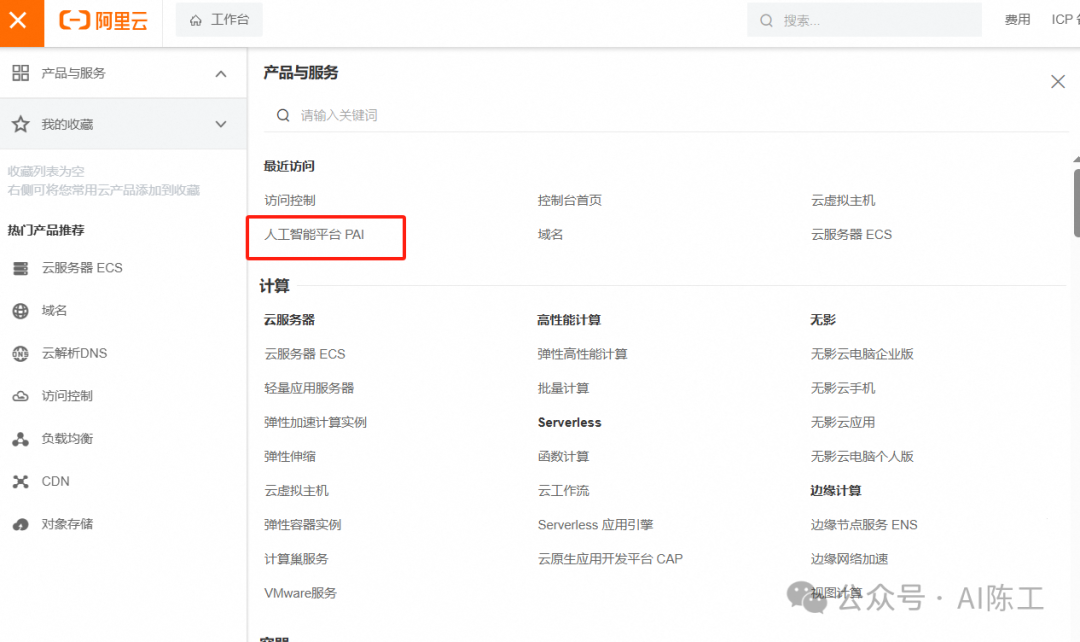Open 云服务器 ECS in hot products sidebar

click(82, 268)
